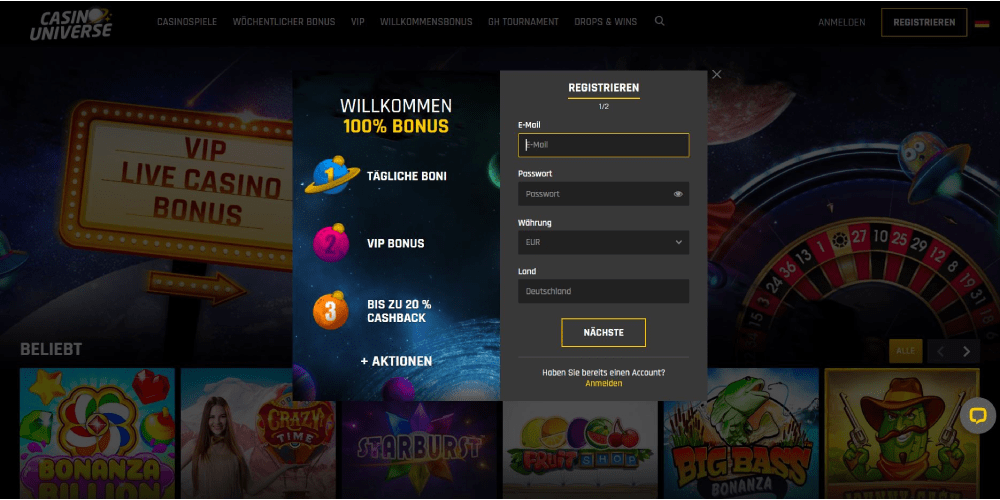Toggle password visibility with the eye icon

coord(678,194)
